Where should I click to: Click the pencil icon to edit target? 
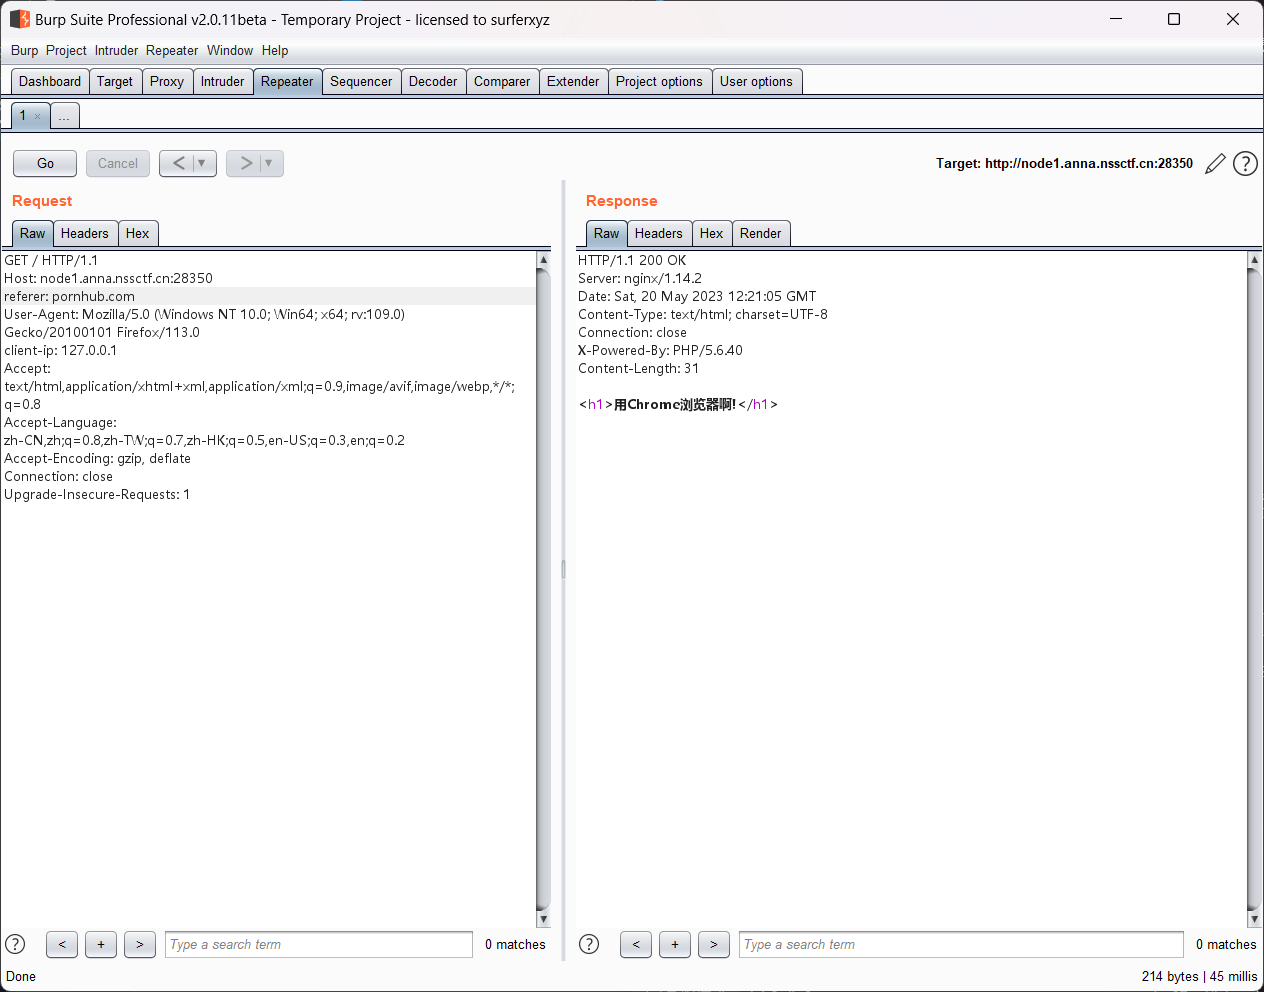coord(1215,164)
